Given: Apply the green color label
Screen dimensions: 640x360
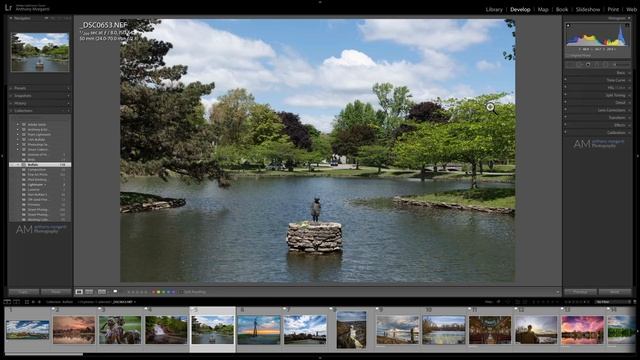Looking at the screenshot, I should [163, 292].
